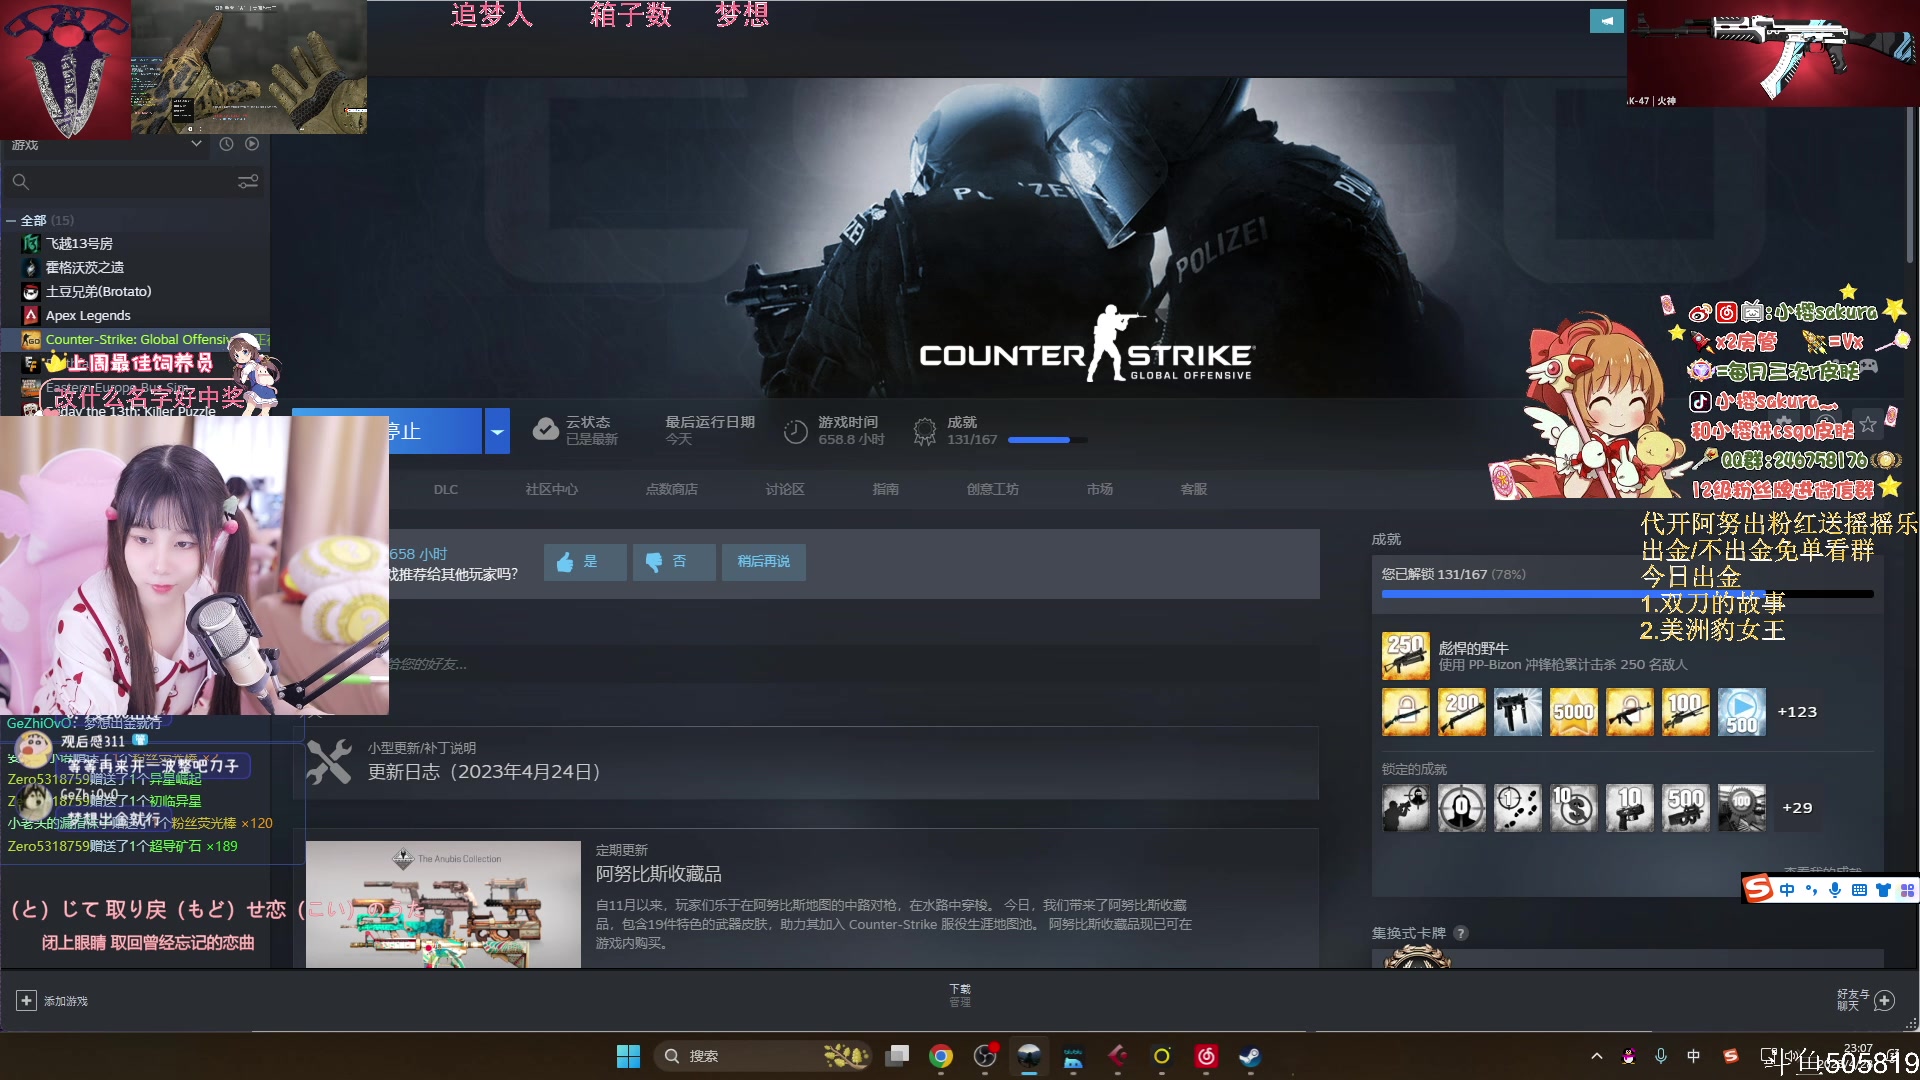This screenshot has height=1080, width=1920.
Task: Open the 客服 tab
Action: pos(1194,490)
